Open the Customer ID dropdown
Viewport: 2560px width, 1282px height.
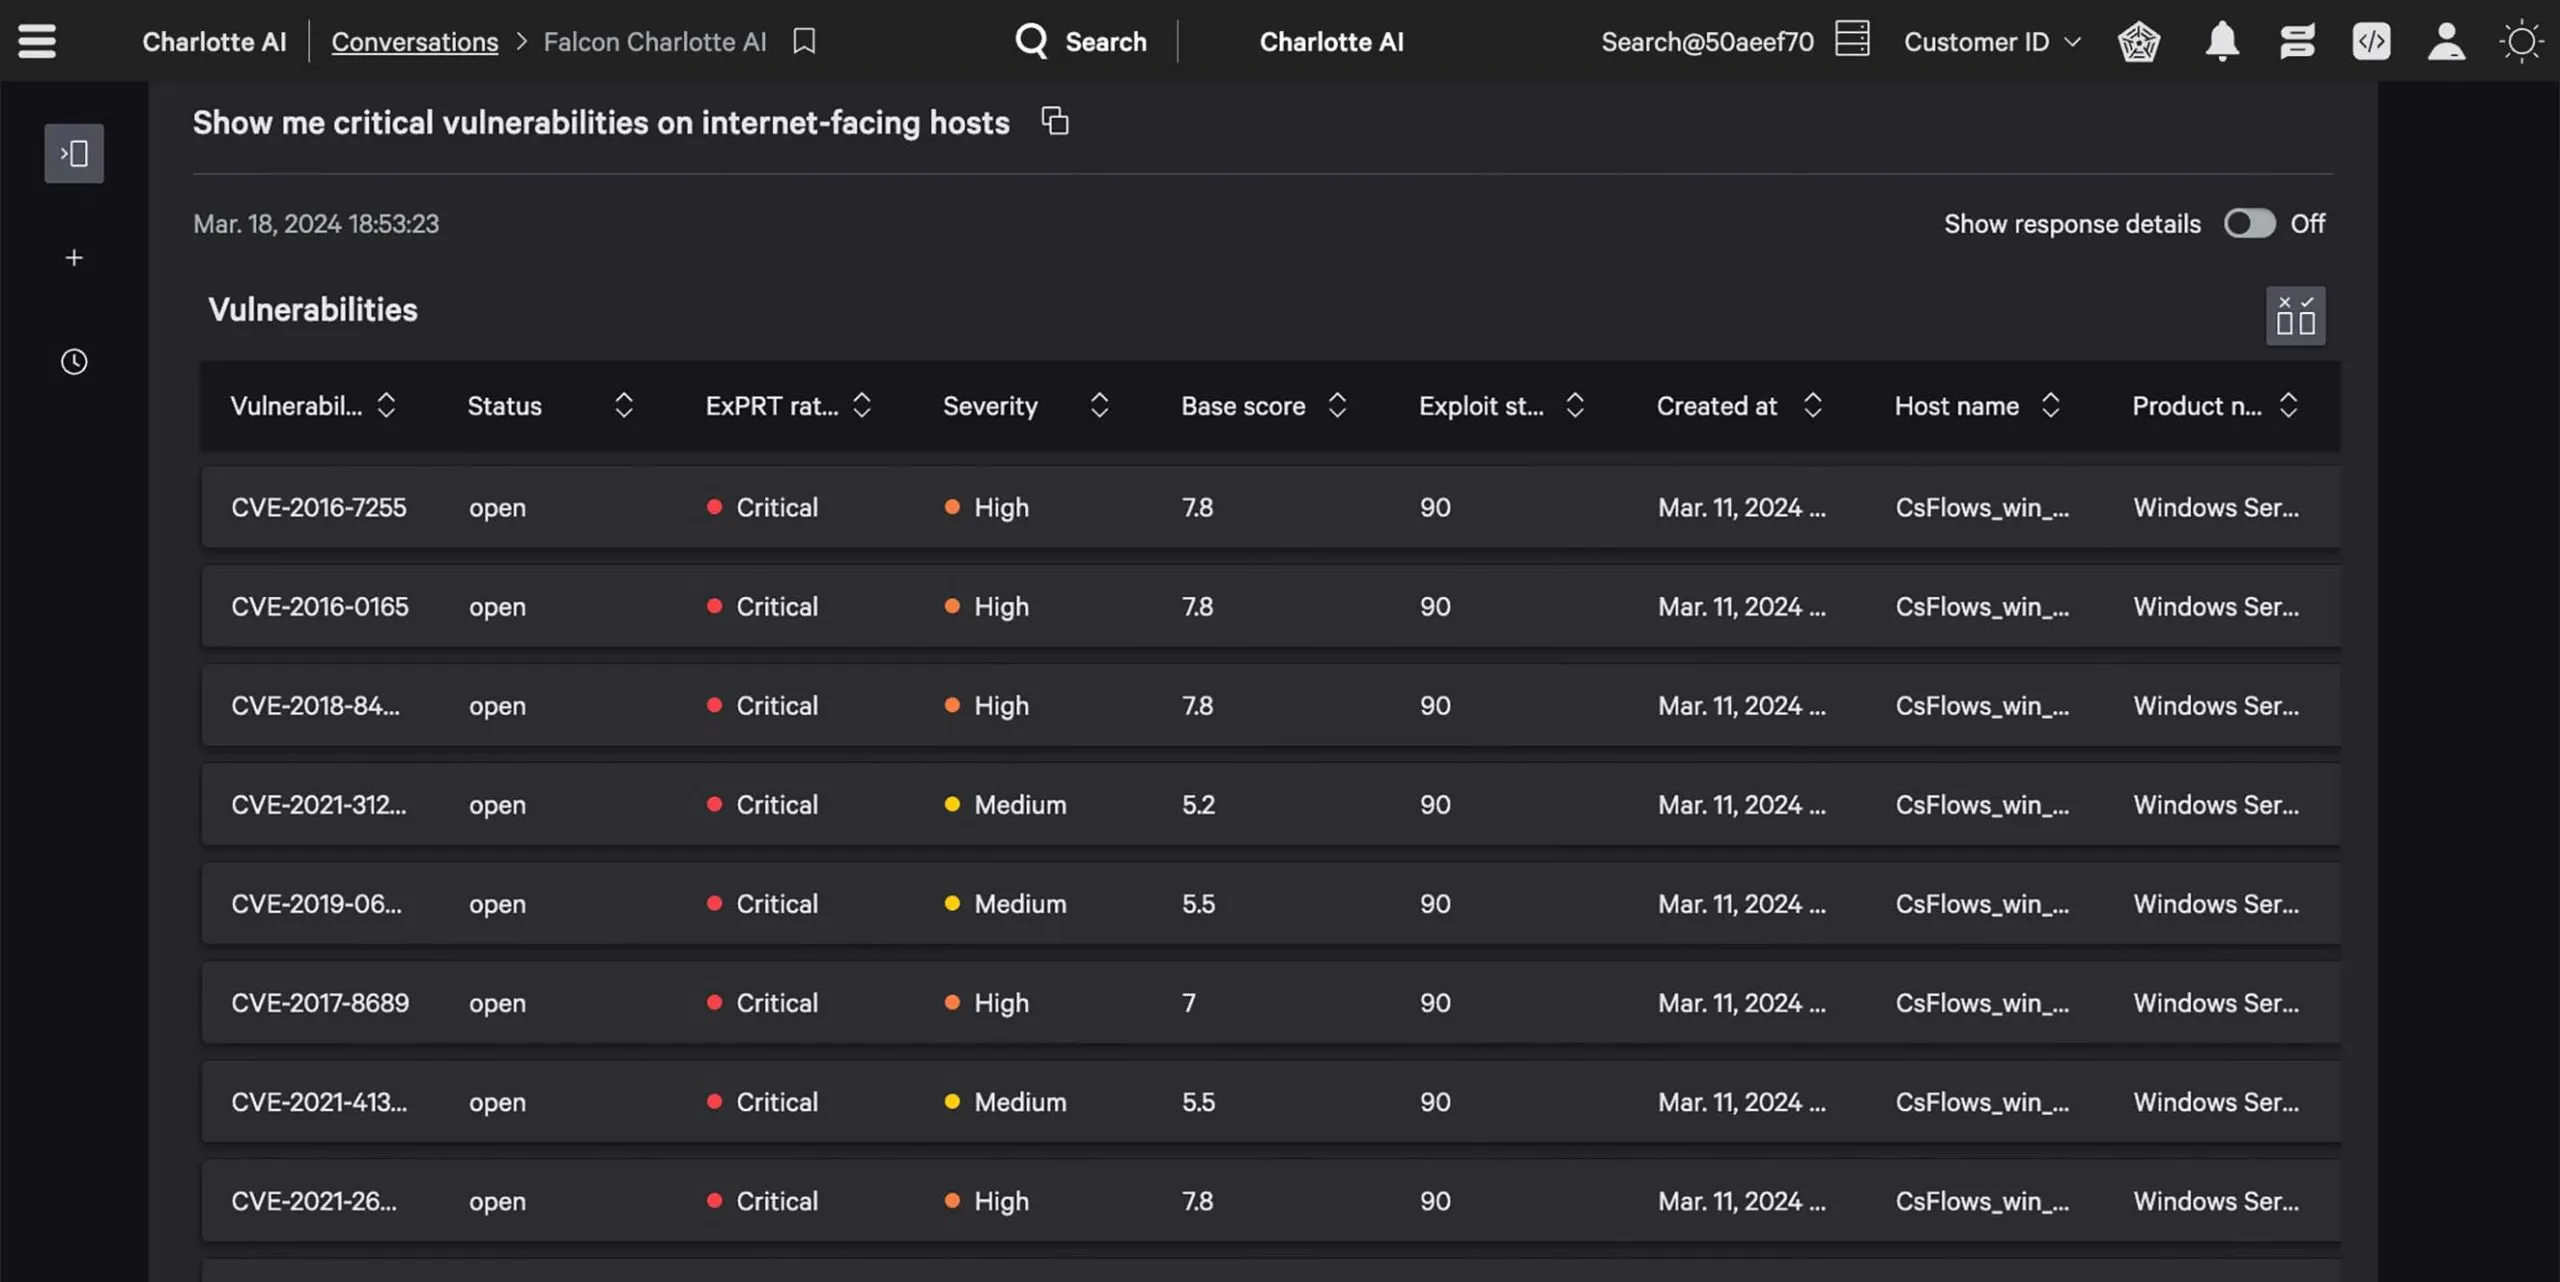[x=1992, y=41]
